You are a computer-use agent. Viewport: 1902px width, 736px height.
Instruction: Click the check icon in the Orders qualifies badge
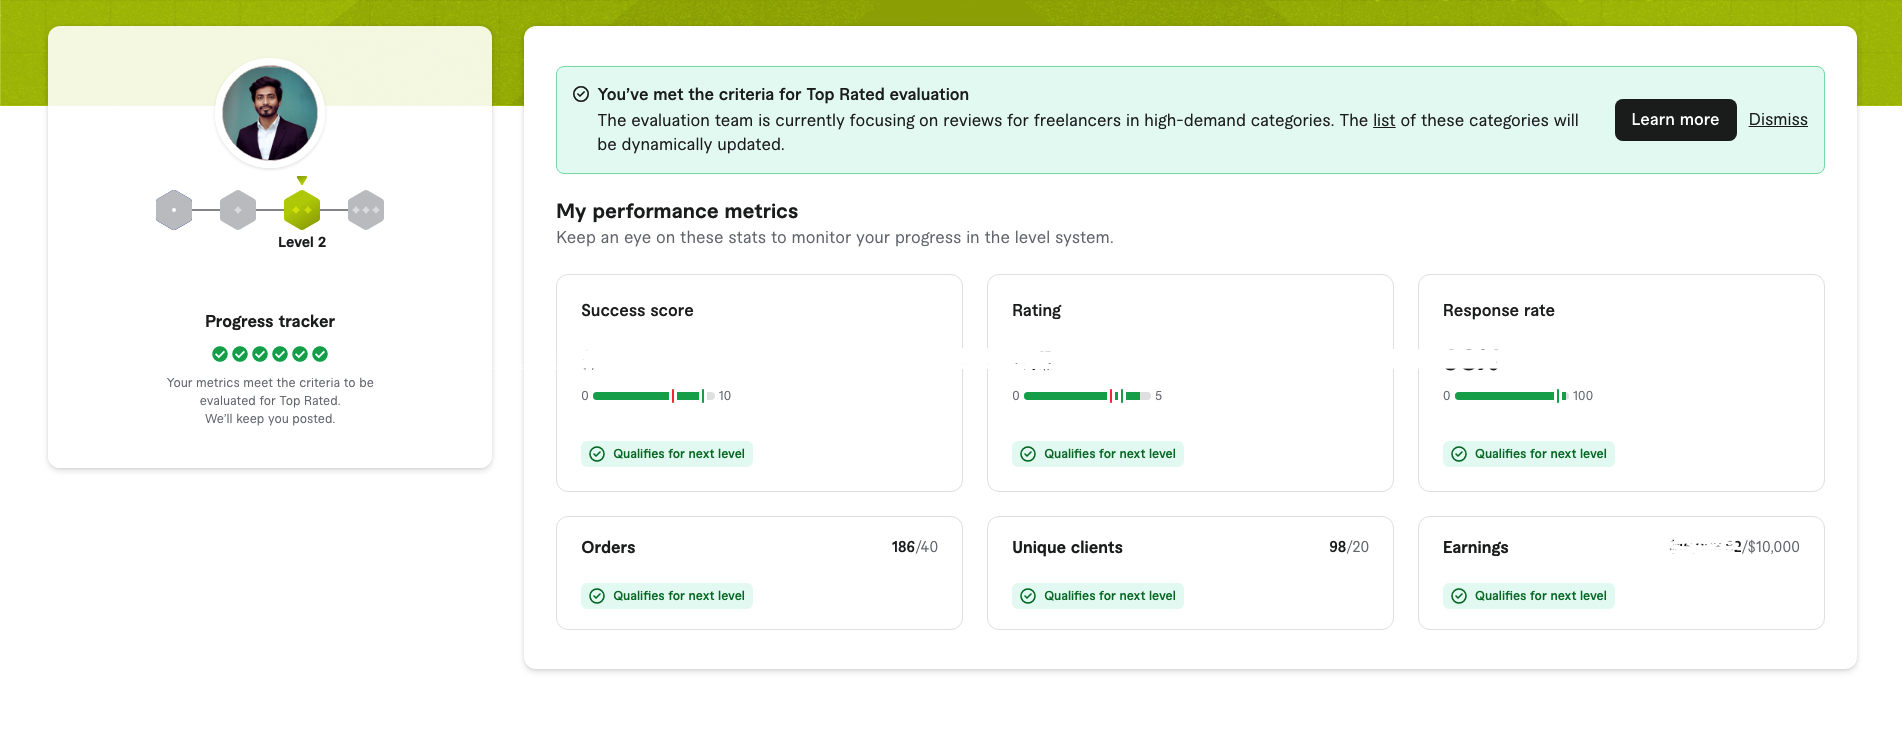(x=597, y=596)
